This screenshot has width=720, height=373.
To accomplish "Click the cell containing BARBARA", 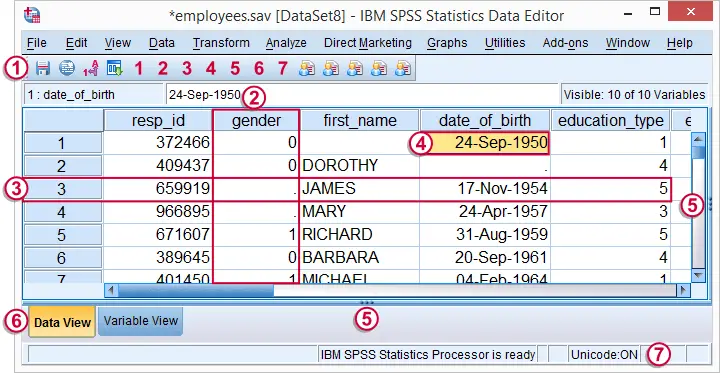I will pos(360,258).
